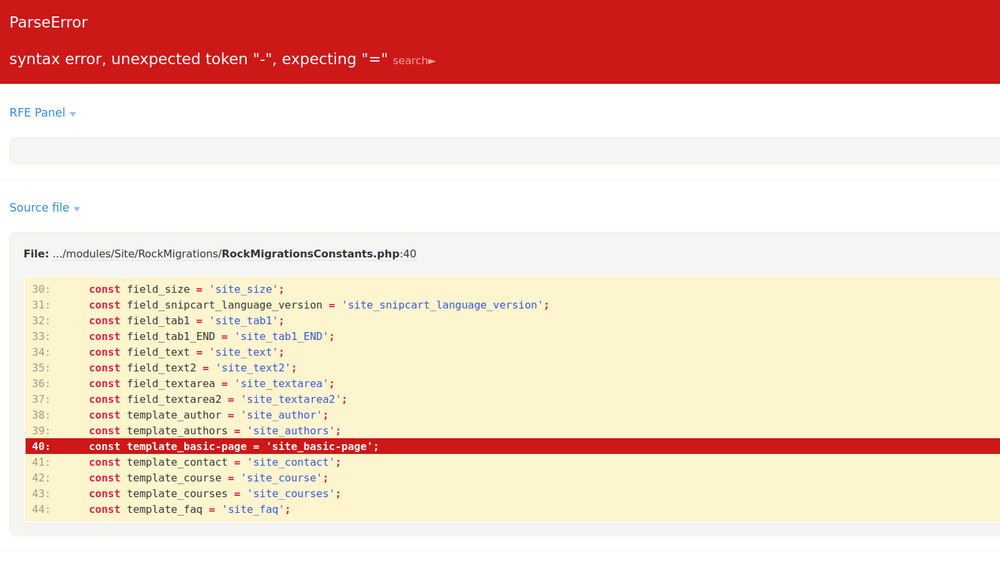
Task: Click the field_textarea2 constant line
Action: coord(217,400)
